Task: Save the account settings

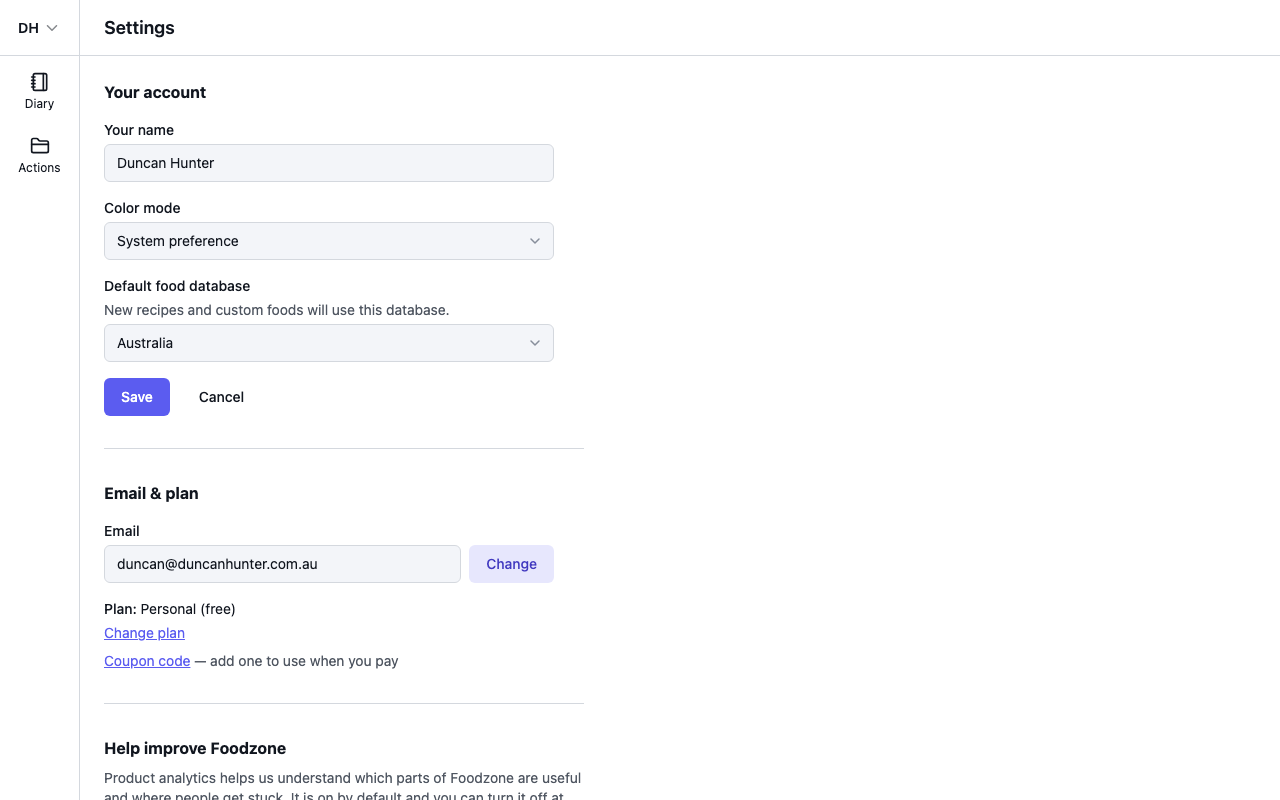Action: (137, 397)
